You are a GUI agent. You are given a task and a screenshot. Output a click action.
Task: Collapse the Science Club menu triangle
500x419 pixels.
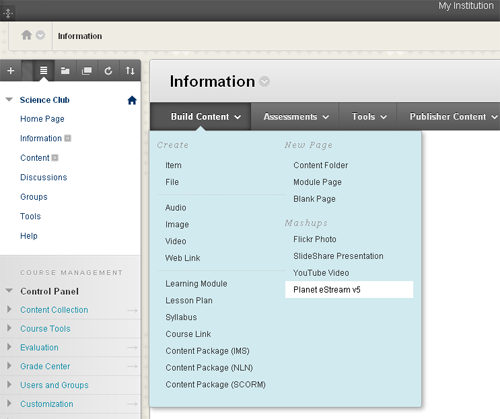coord(9,99)
